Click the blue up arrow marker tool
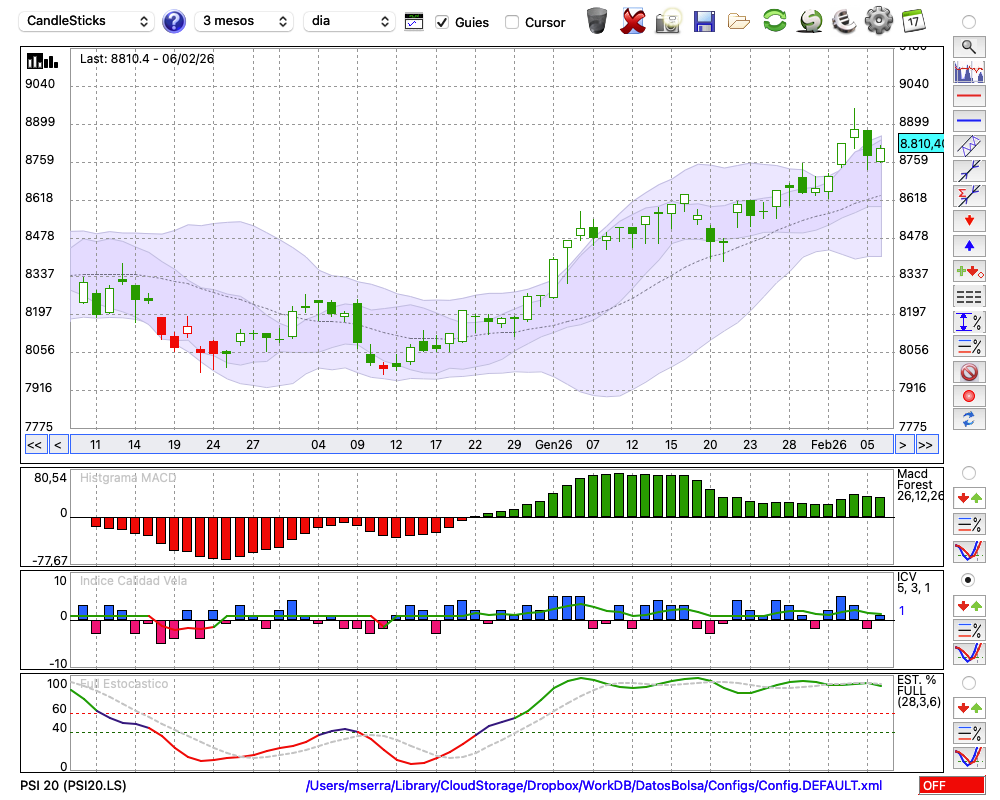This screenshot has height=800, width=1000. pos(968,246)
